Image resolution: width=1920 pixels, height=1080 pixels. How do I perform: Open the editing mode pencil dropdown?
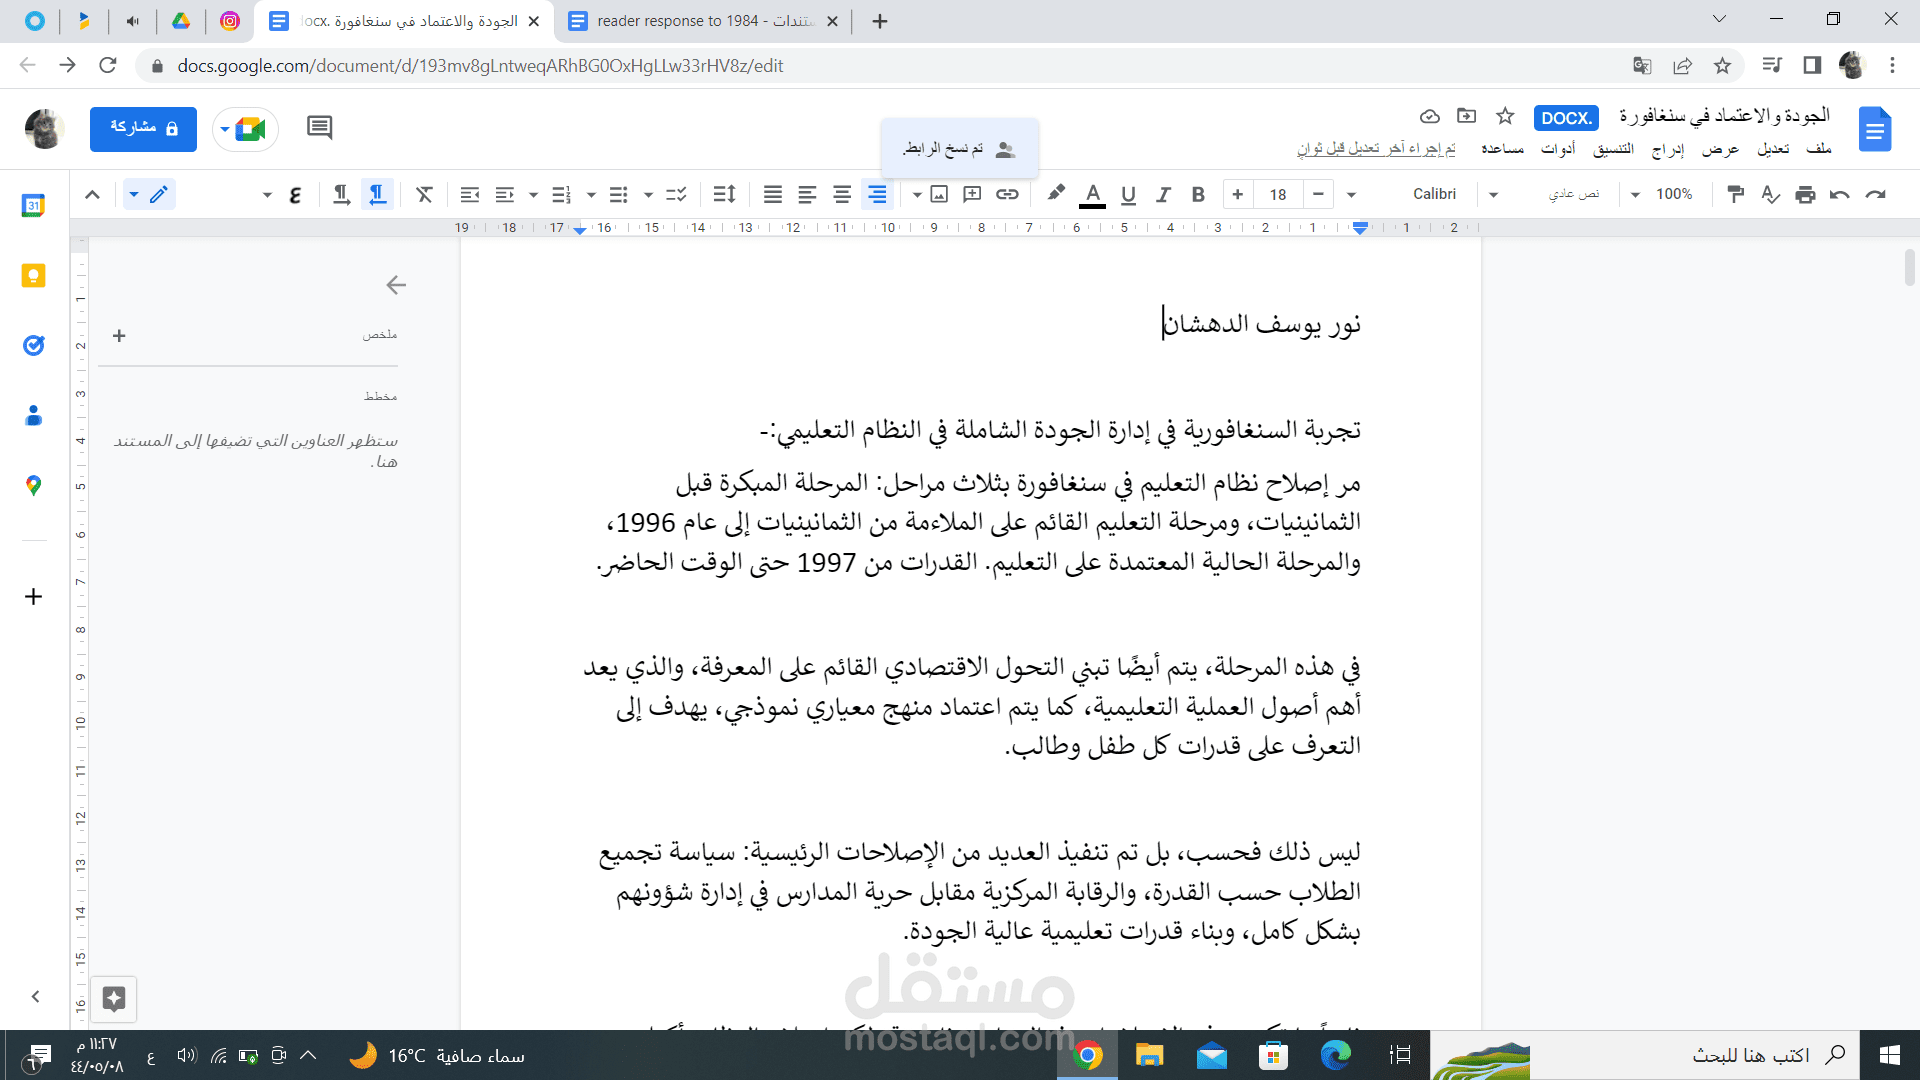149,194
